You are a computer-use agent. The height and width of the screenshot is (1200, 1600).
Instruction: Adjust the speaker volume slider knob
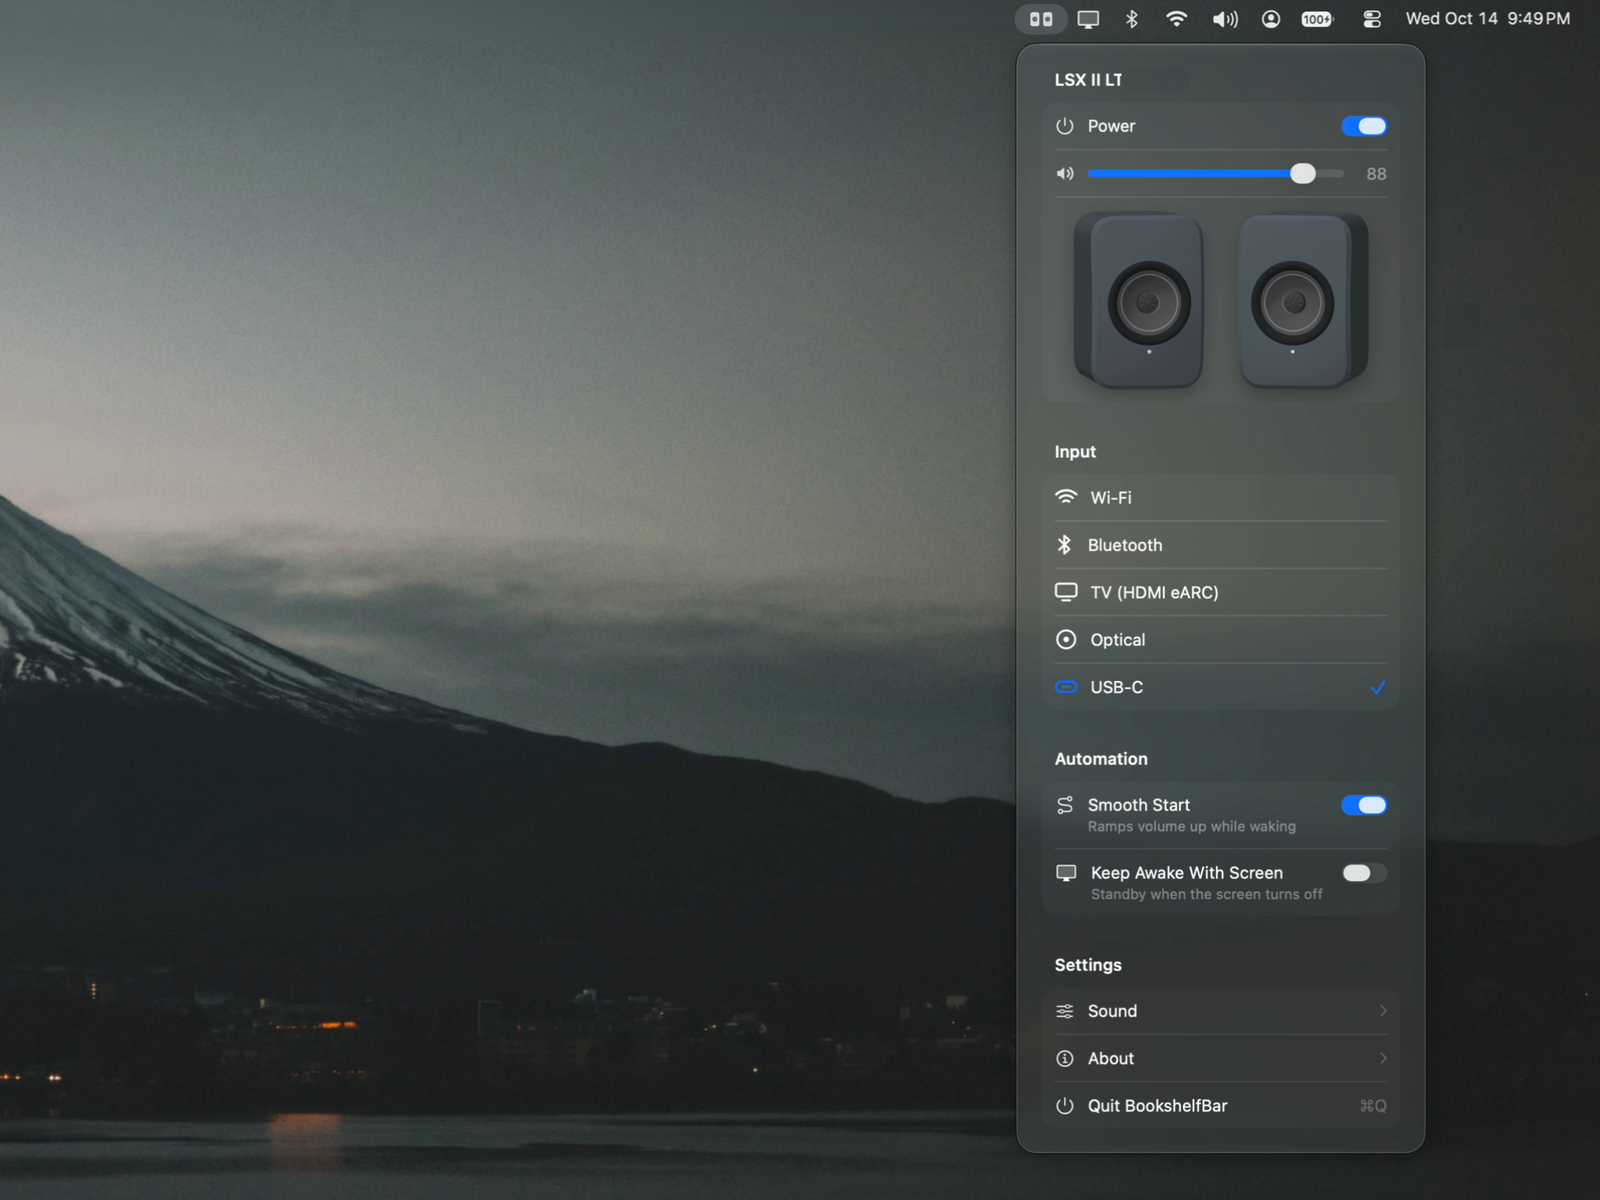(1303, 174)
